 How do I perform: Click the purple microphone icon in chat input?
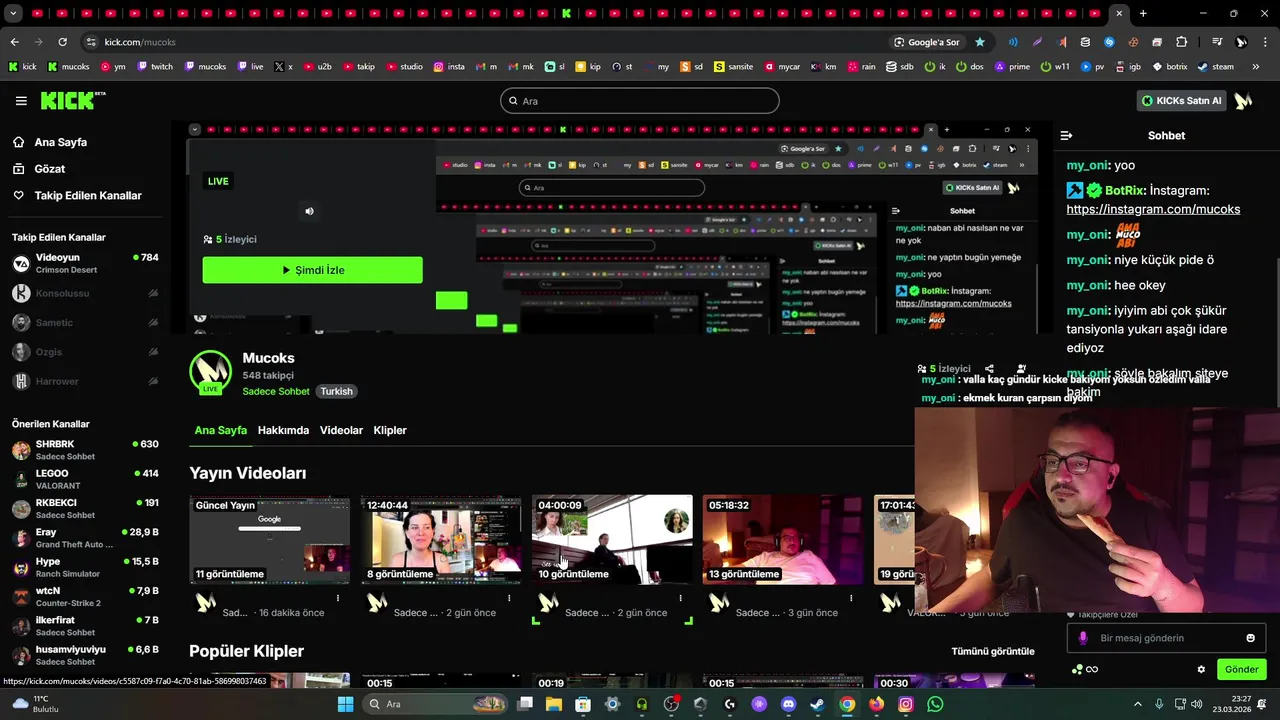1083,638
